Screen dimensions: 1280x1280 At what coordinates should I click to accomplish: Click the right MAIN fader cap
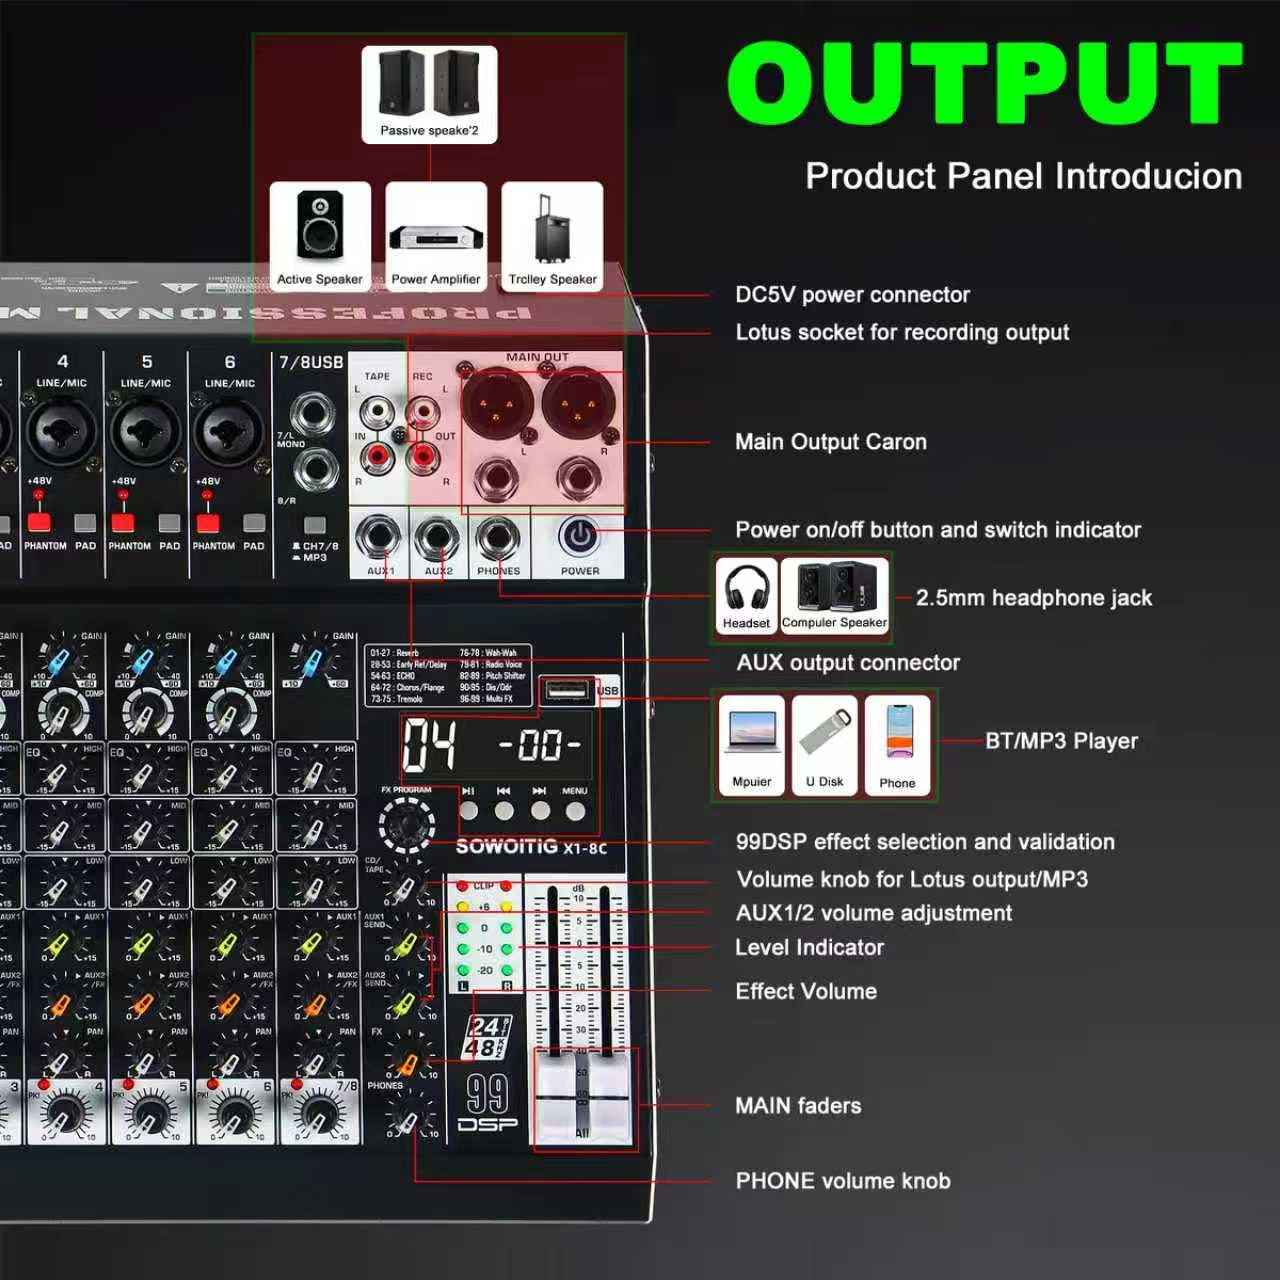[609, 1098]
